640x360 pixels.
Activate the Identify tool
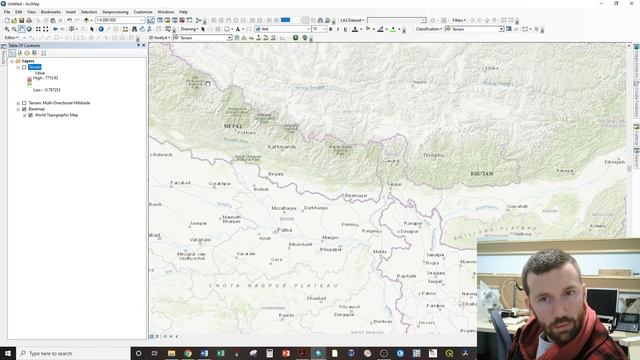pyautogui.click(x=101, y=29)
